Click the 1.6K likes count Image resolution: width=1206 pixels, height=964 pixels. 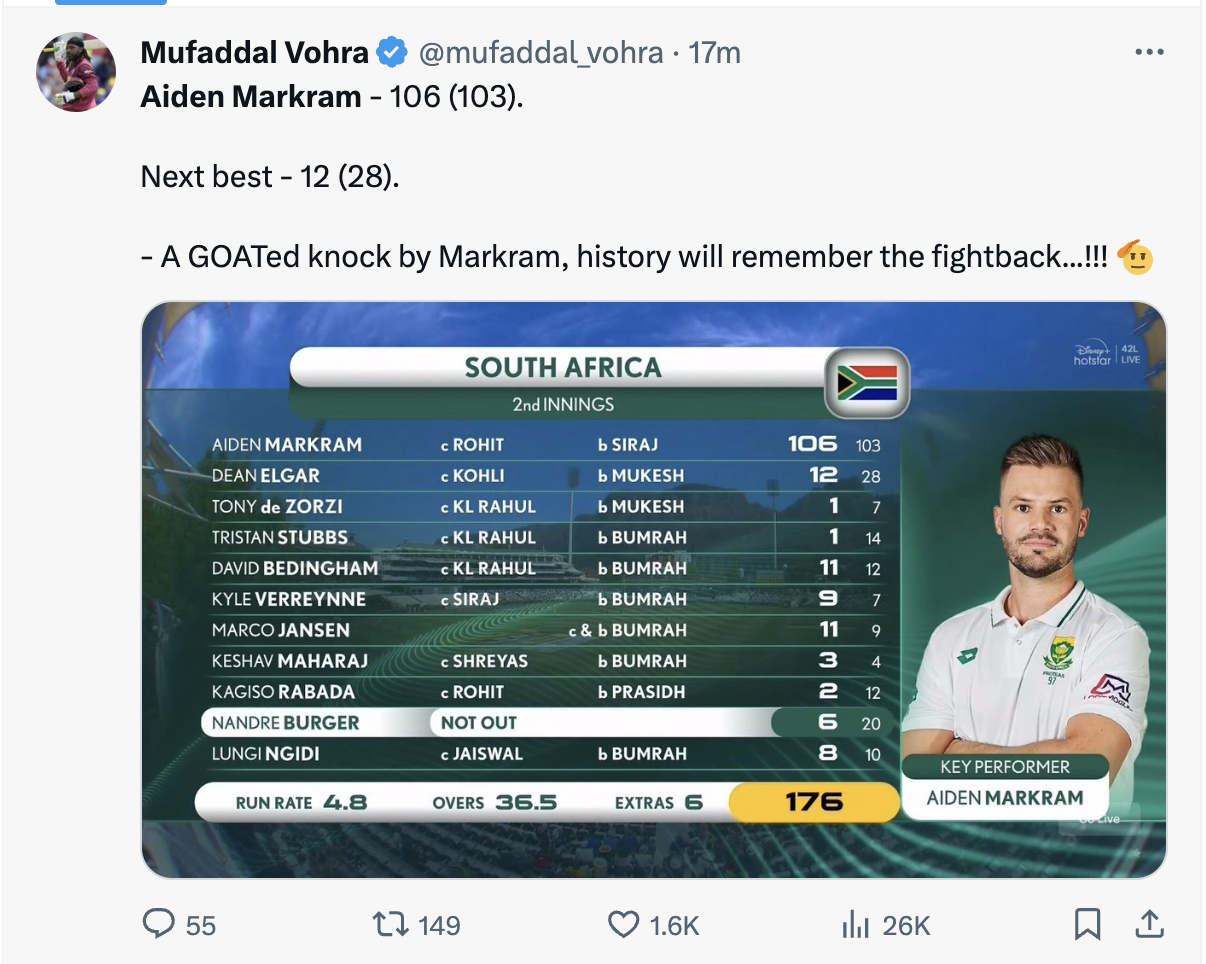[674, 926]
